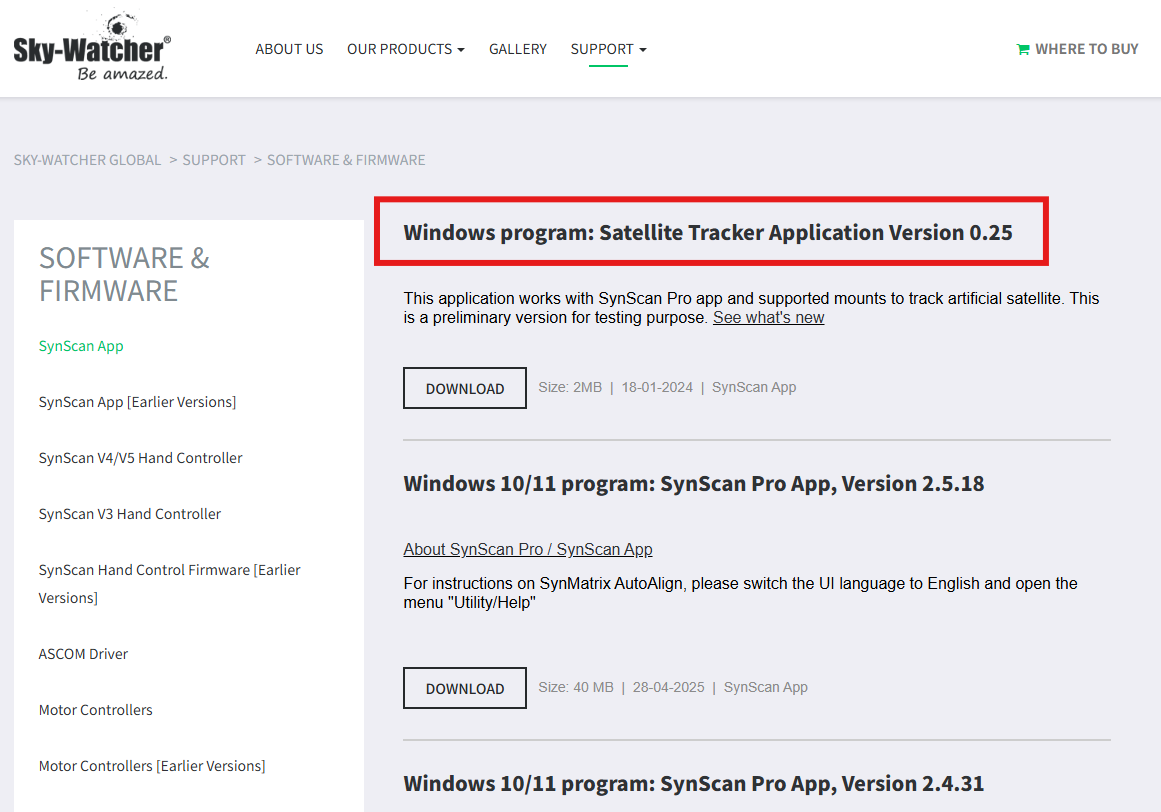Click the See what's new link

769,318
